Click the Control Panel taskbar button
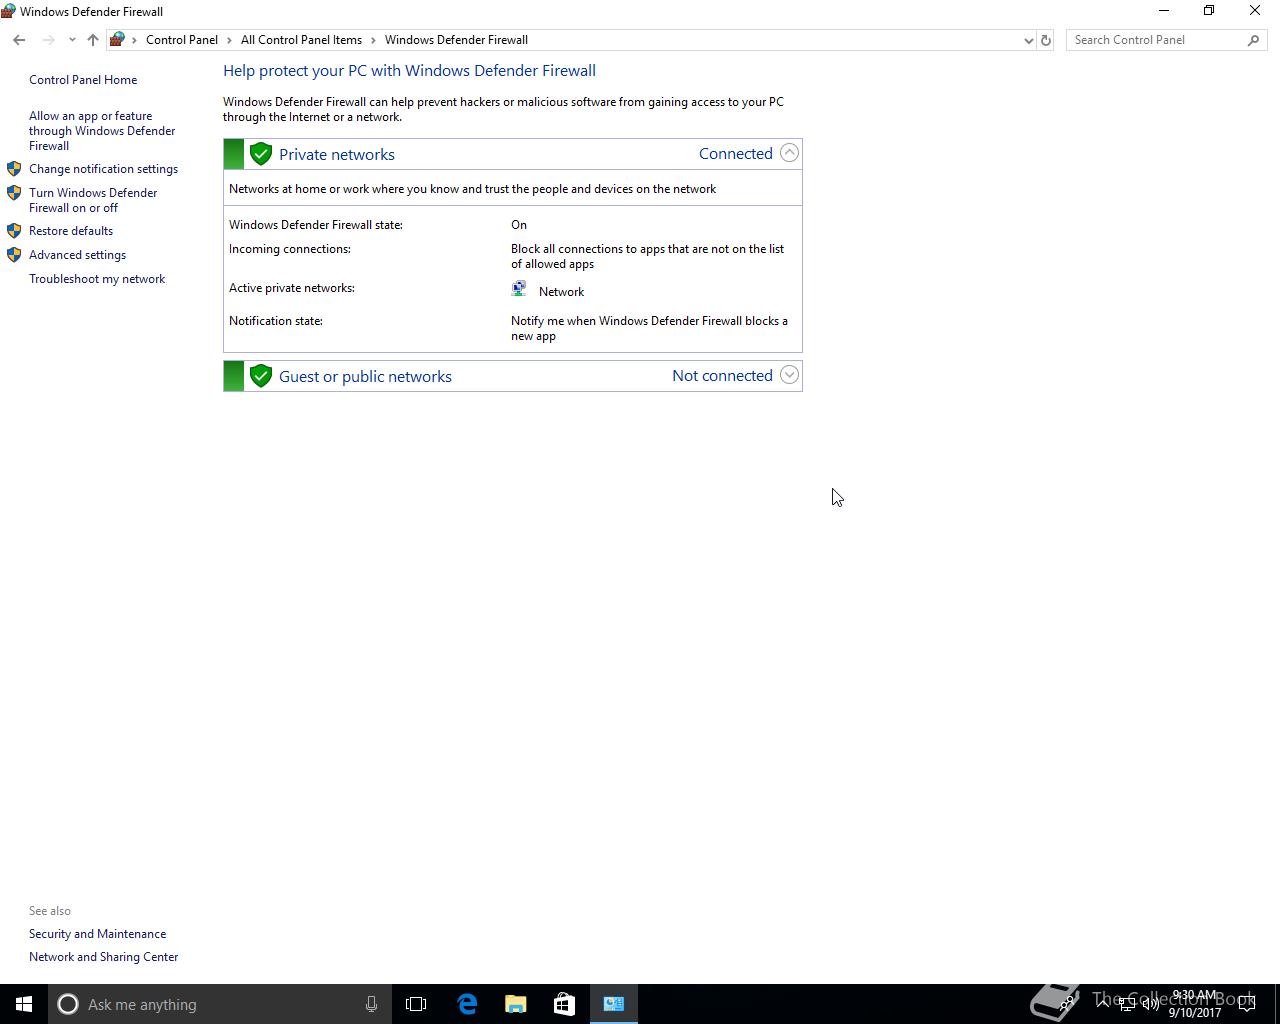This screenshot has height=1024, width=1280. [x=613, y=1004]
